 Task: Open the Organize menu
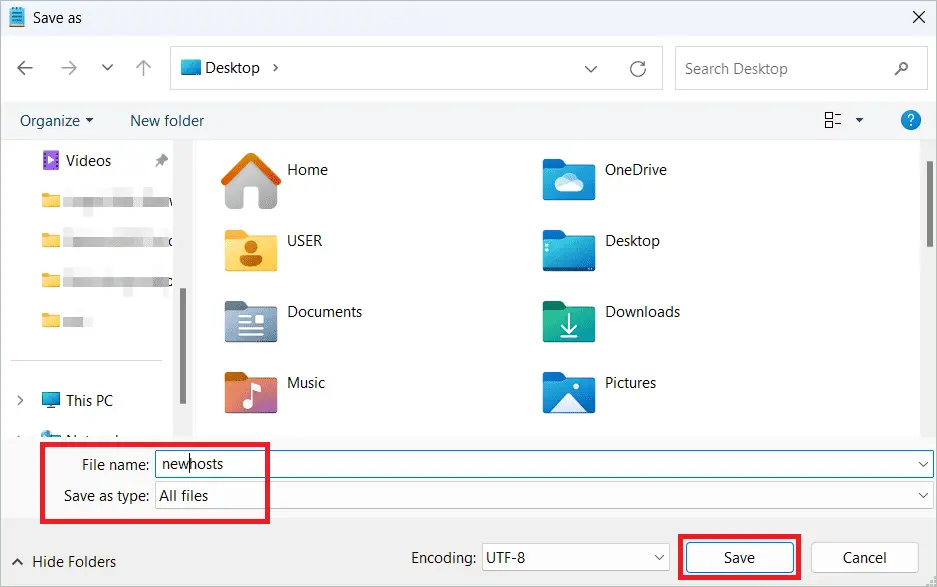coord(56,120)
